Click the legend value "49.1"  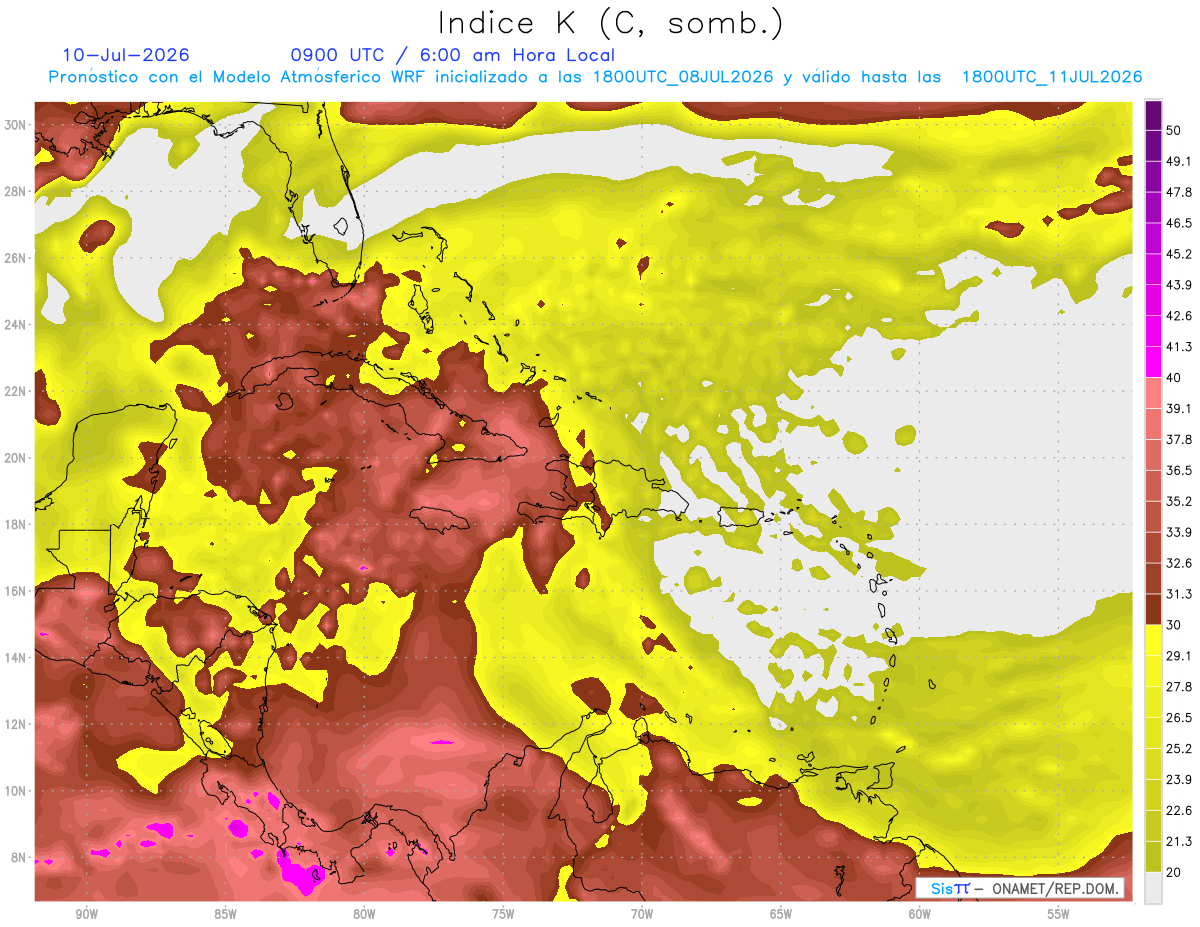(1179, 161)
